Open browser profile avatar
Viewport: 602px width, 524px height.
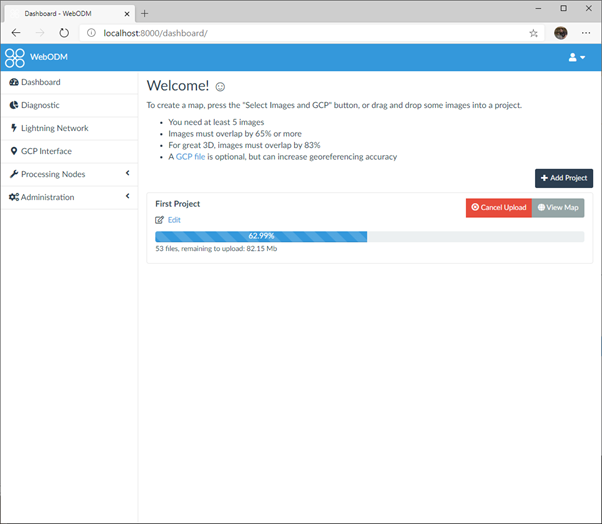(561, 33)
